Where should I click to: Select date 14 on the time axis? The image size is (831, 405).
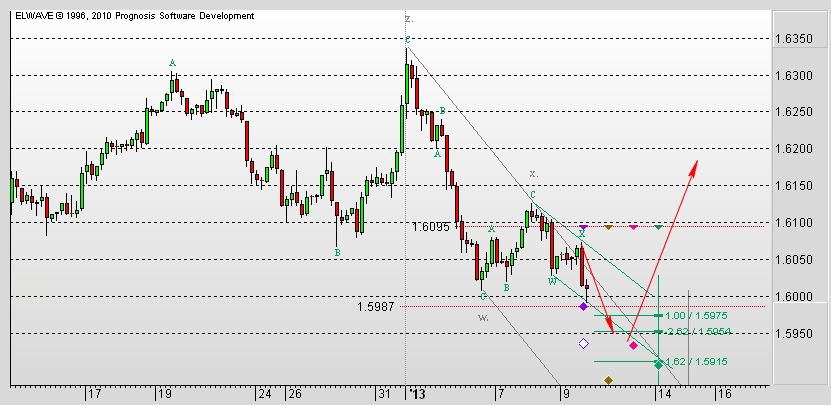click(662, 394)
